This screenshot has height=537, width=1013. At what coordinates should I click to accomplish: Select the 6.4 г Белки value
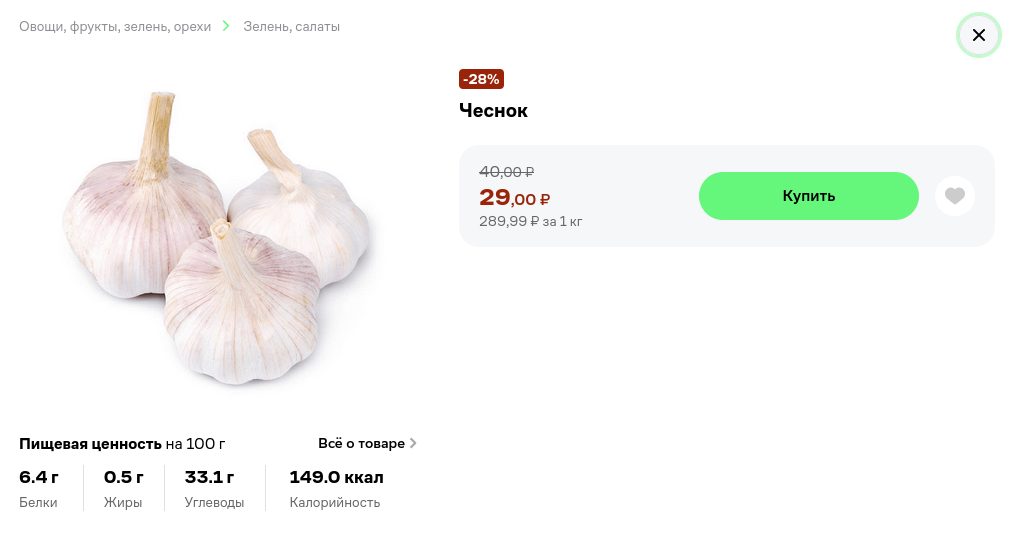(x=39, y=478)
